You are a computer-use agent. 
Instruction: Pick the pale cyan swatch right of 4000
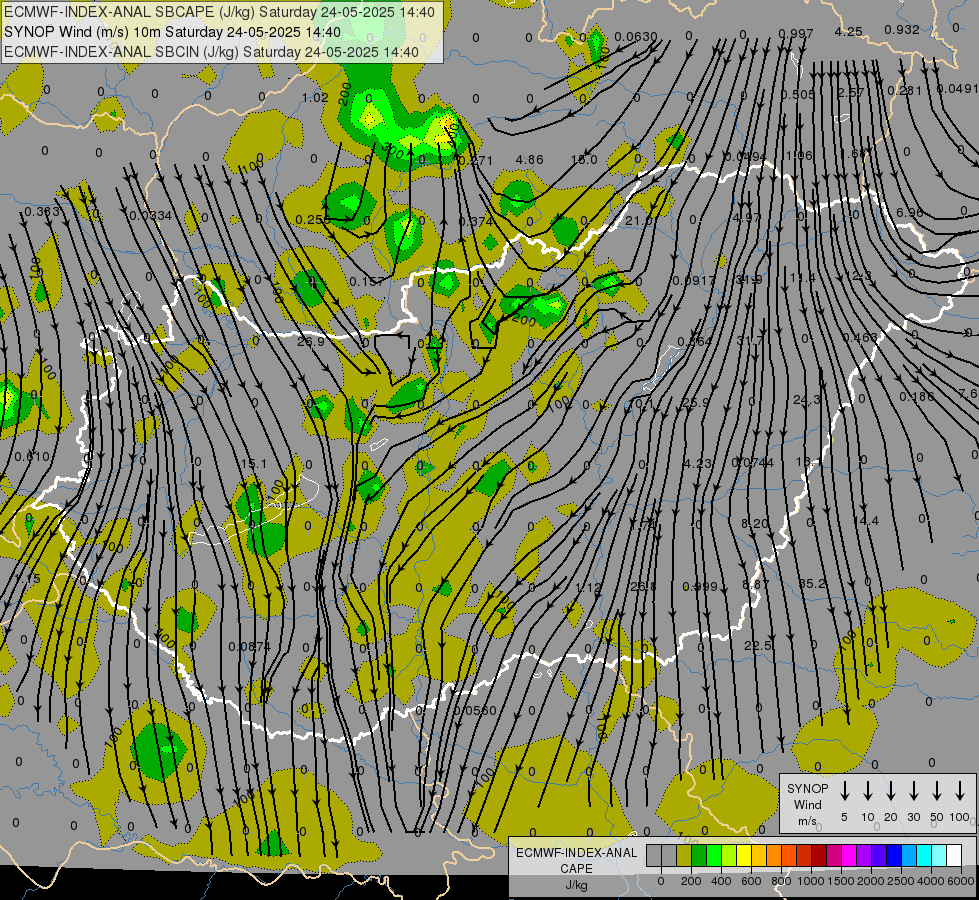938,855
